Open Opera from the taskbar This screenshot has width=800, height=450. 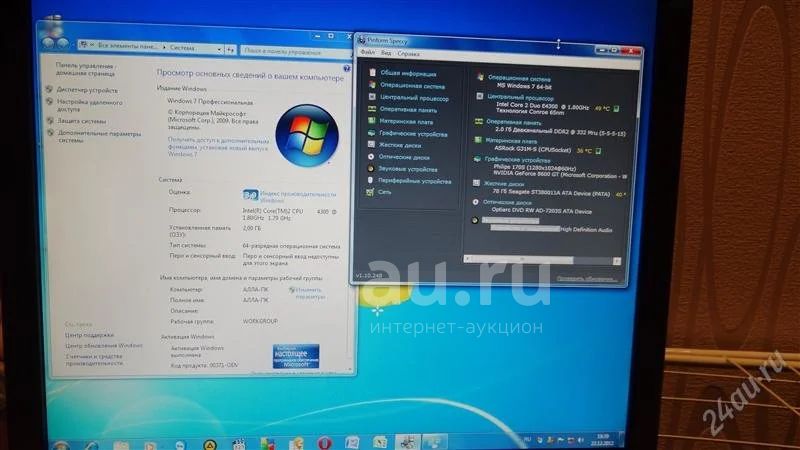pos(325,443)
